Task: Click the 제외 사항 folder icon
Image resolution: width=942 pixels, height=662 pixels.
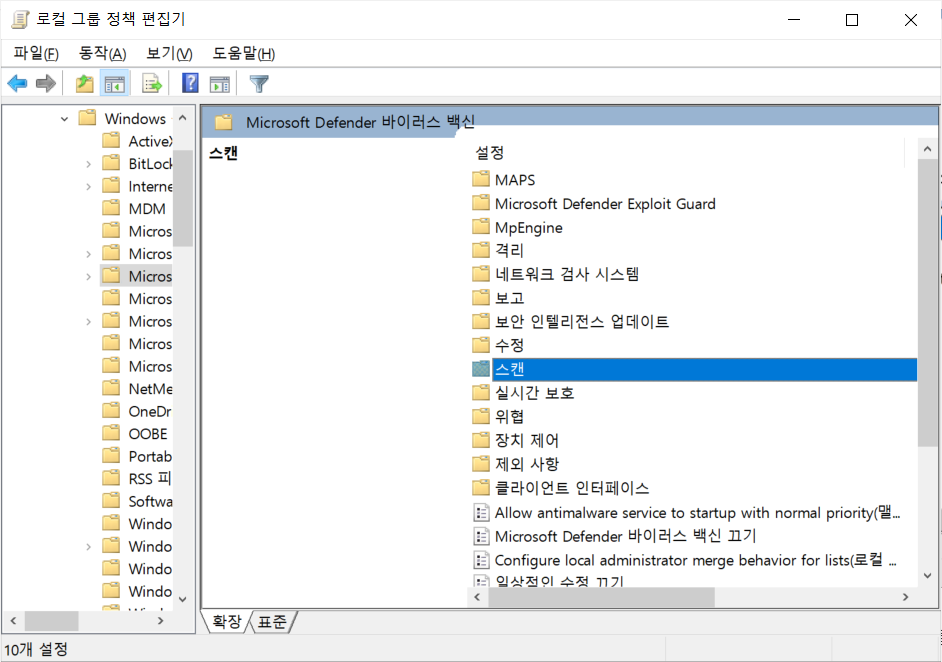Action: coord(481,463)
